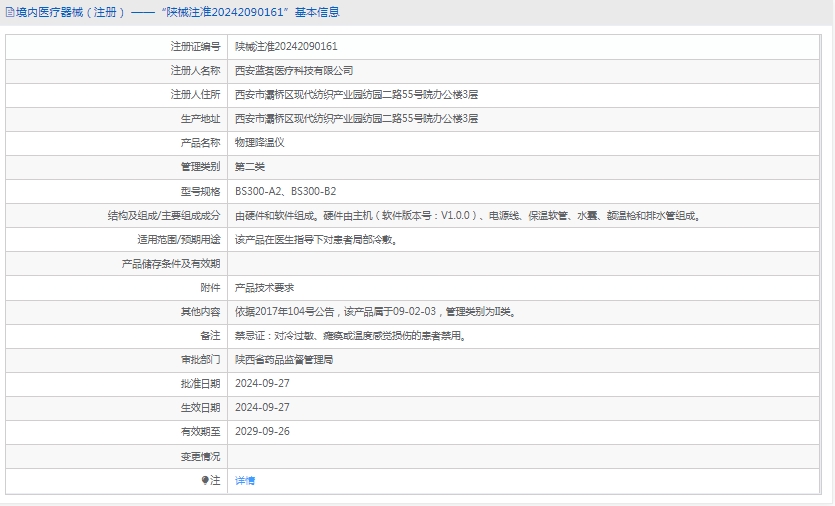Click the bullet icon beside the 注 label
The width and height of the screenshot is (835, 506).
[x=206, y=480]
